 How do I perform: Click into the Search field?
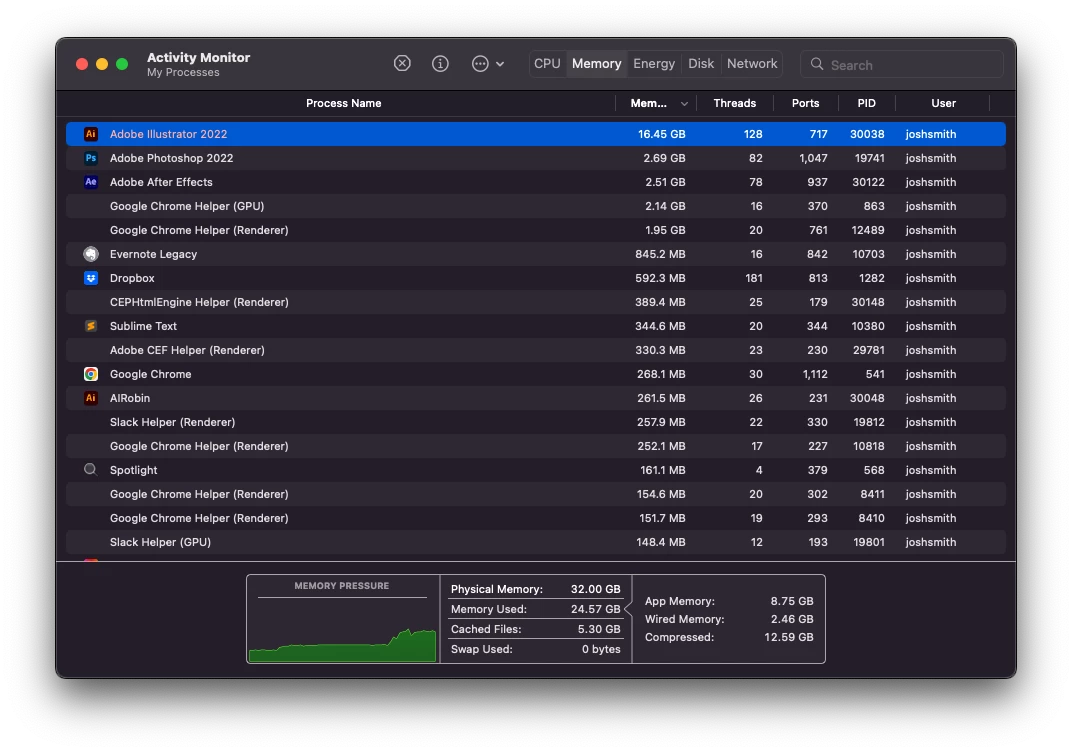point(902,64)
